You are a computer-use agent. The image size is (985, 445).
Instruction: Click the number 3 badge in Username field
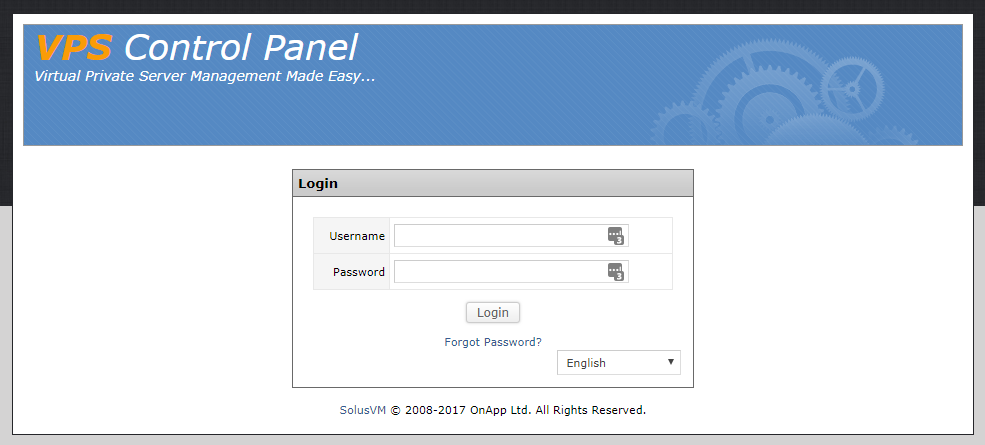[x=619, y=240]
